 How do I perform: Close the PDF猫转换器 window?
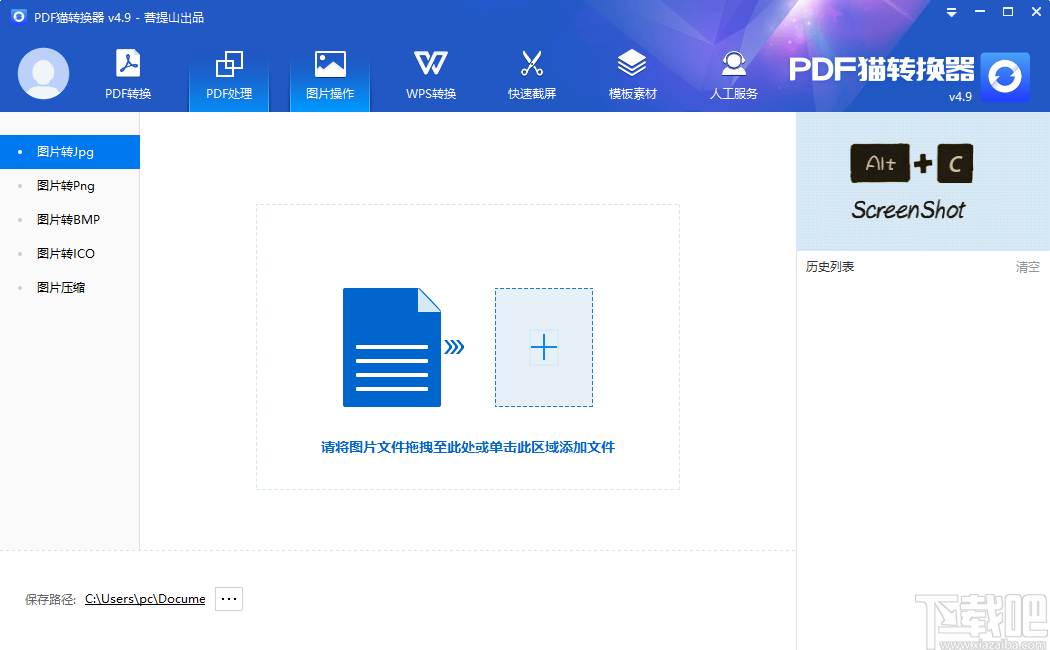click(1036, 13)
